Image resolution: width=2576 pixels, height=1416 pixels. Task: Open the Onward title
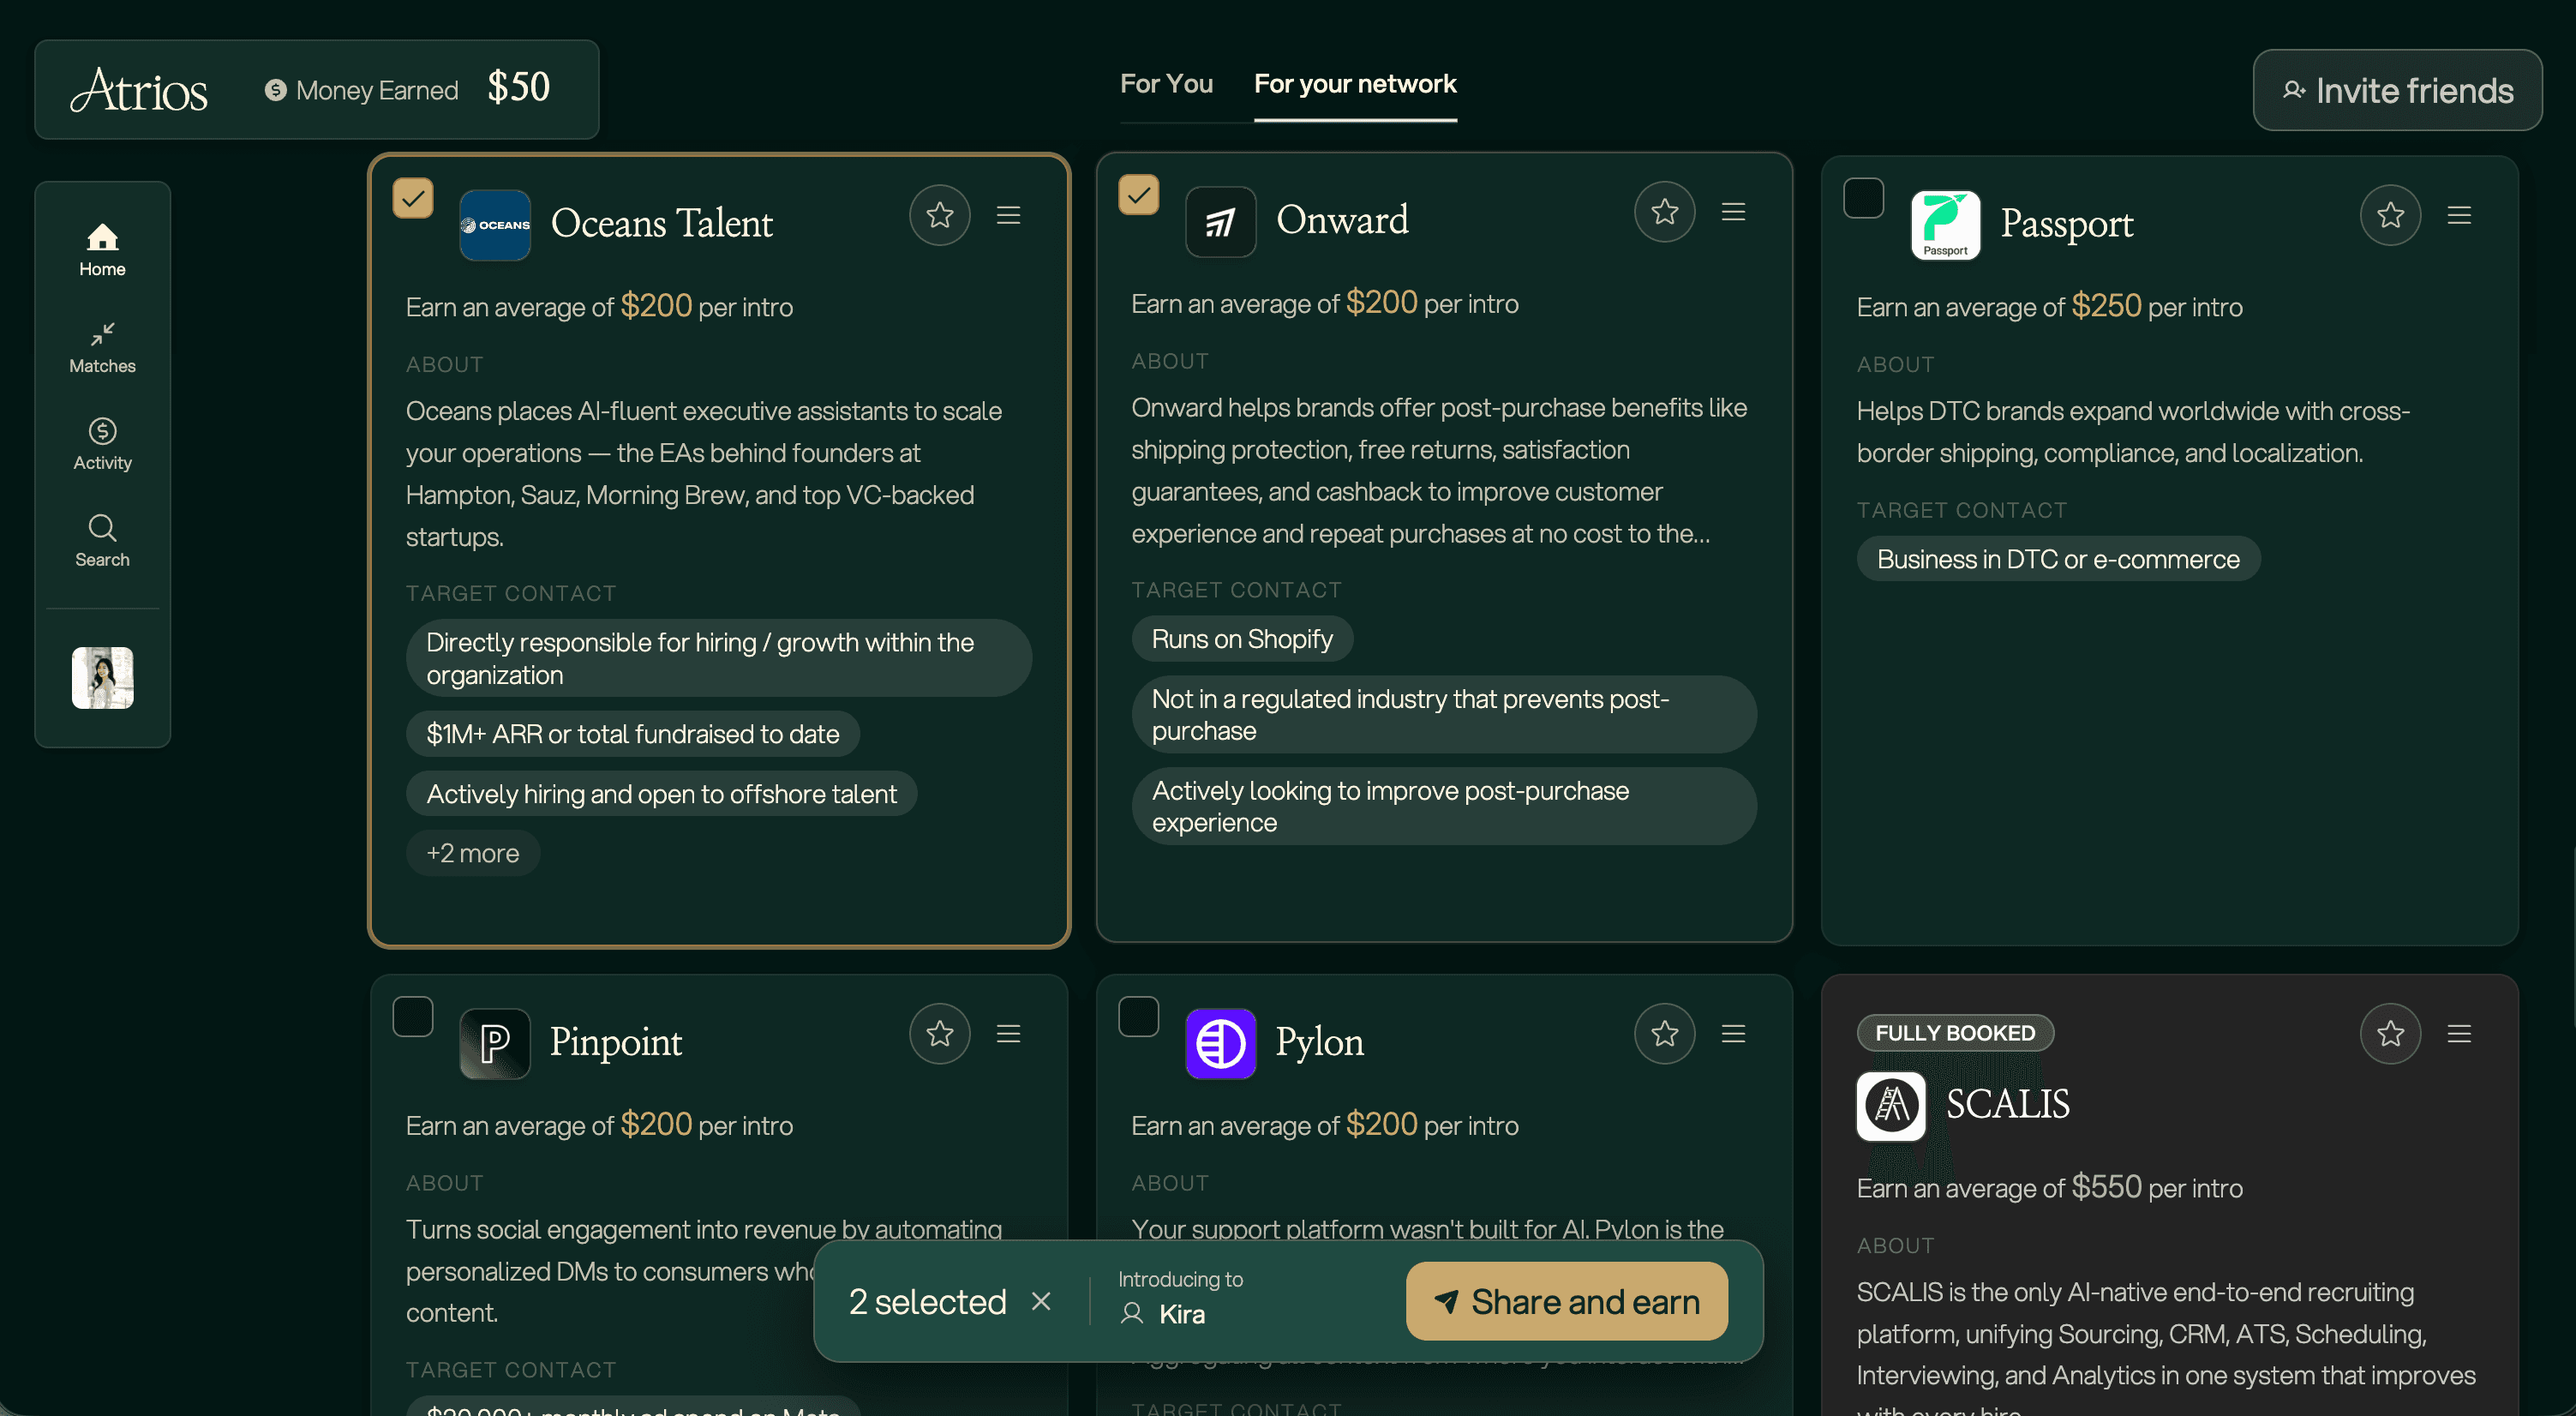[1342, 219]
